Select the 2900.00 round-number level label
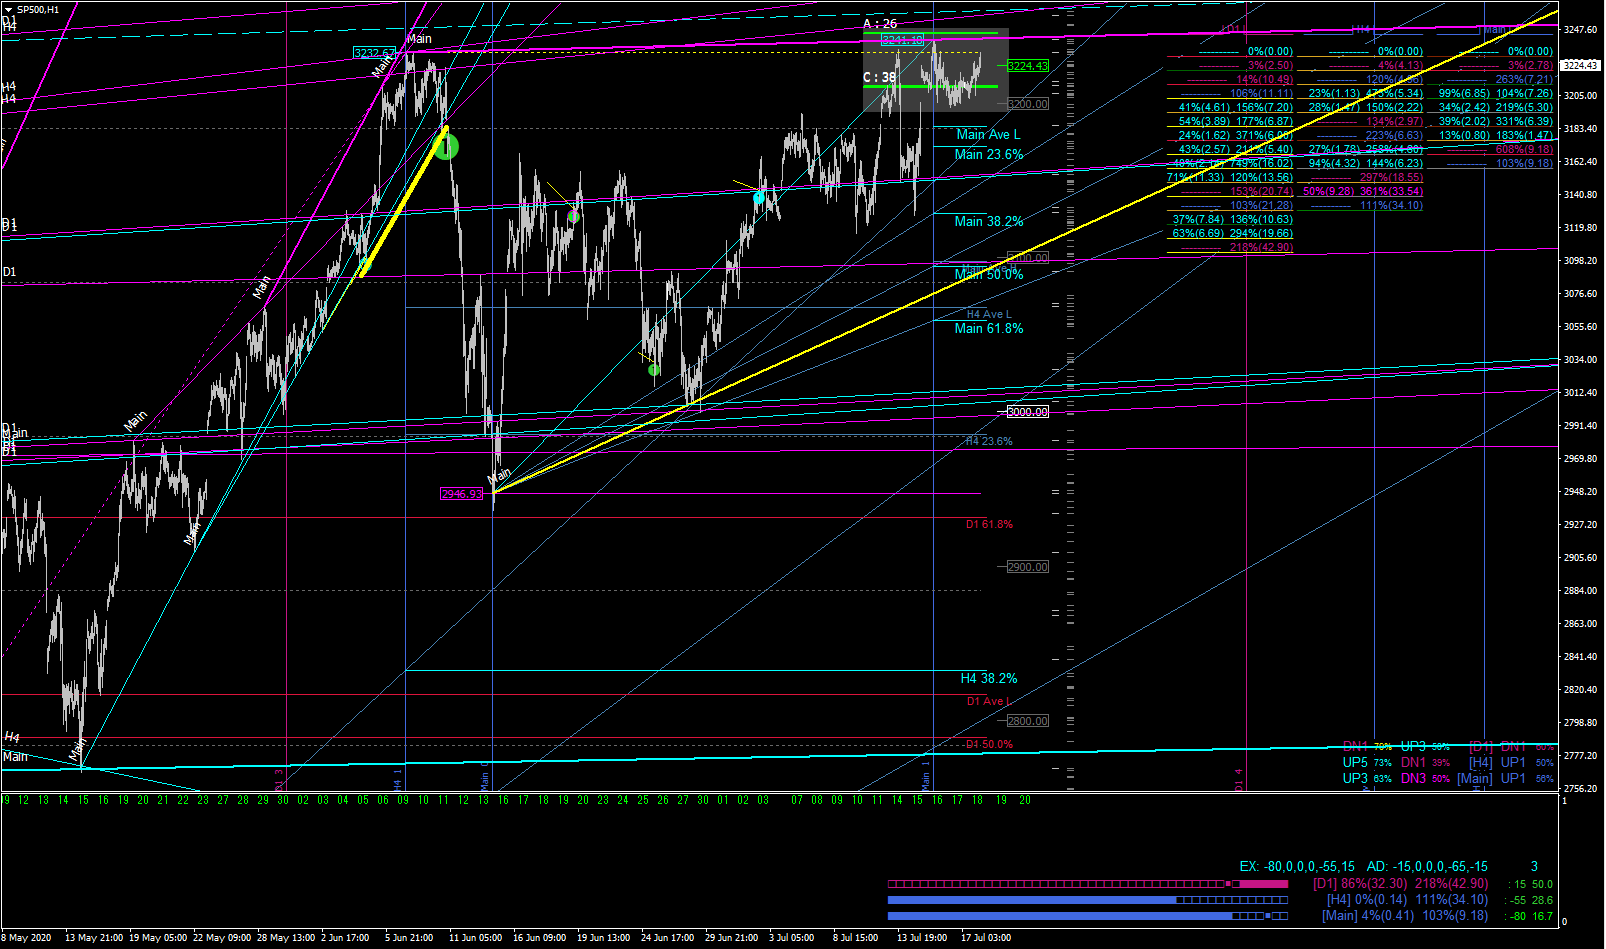1606x949 pixels. [1028, 567]
